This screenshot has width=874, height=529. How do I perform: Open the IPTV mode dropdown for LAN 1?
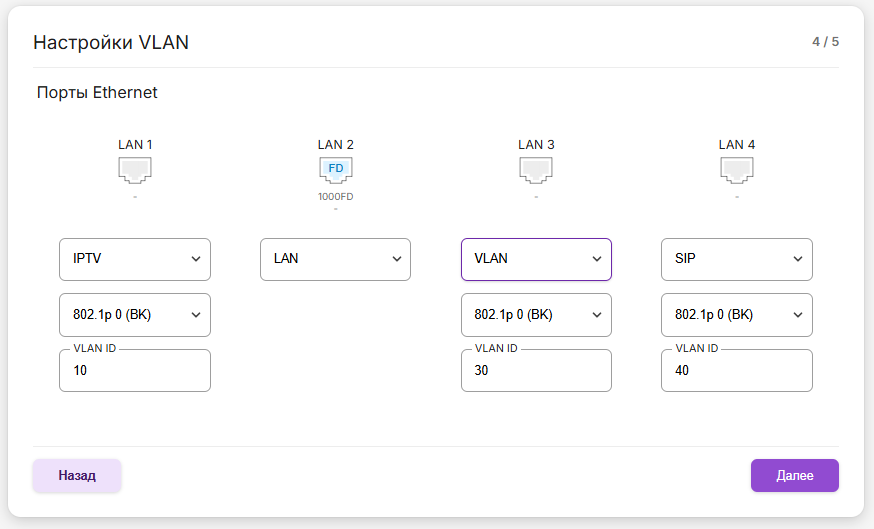135,259
